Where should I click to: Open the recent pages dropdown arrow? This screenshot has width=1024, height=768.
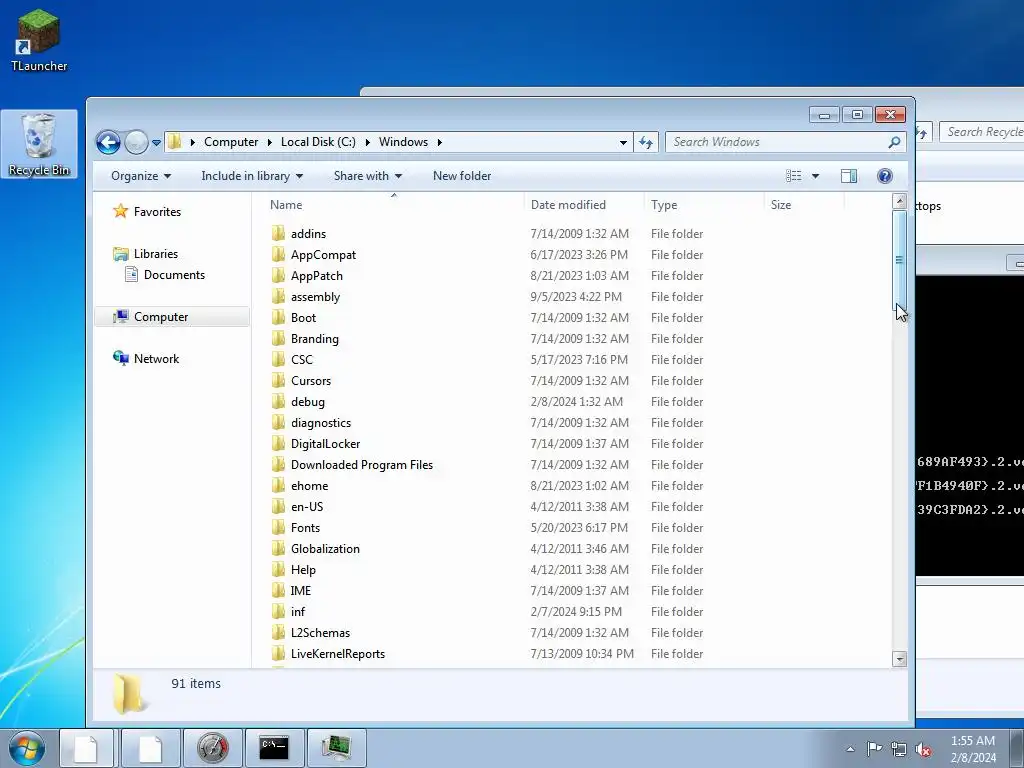pos(157,142)
